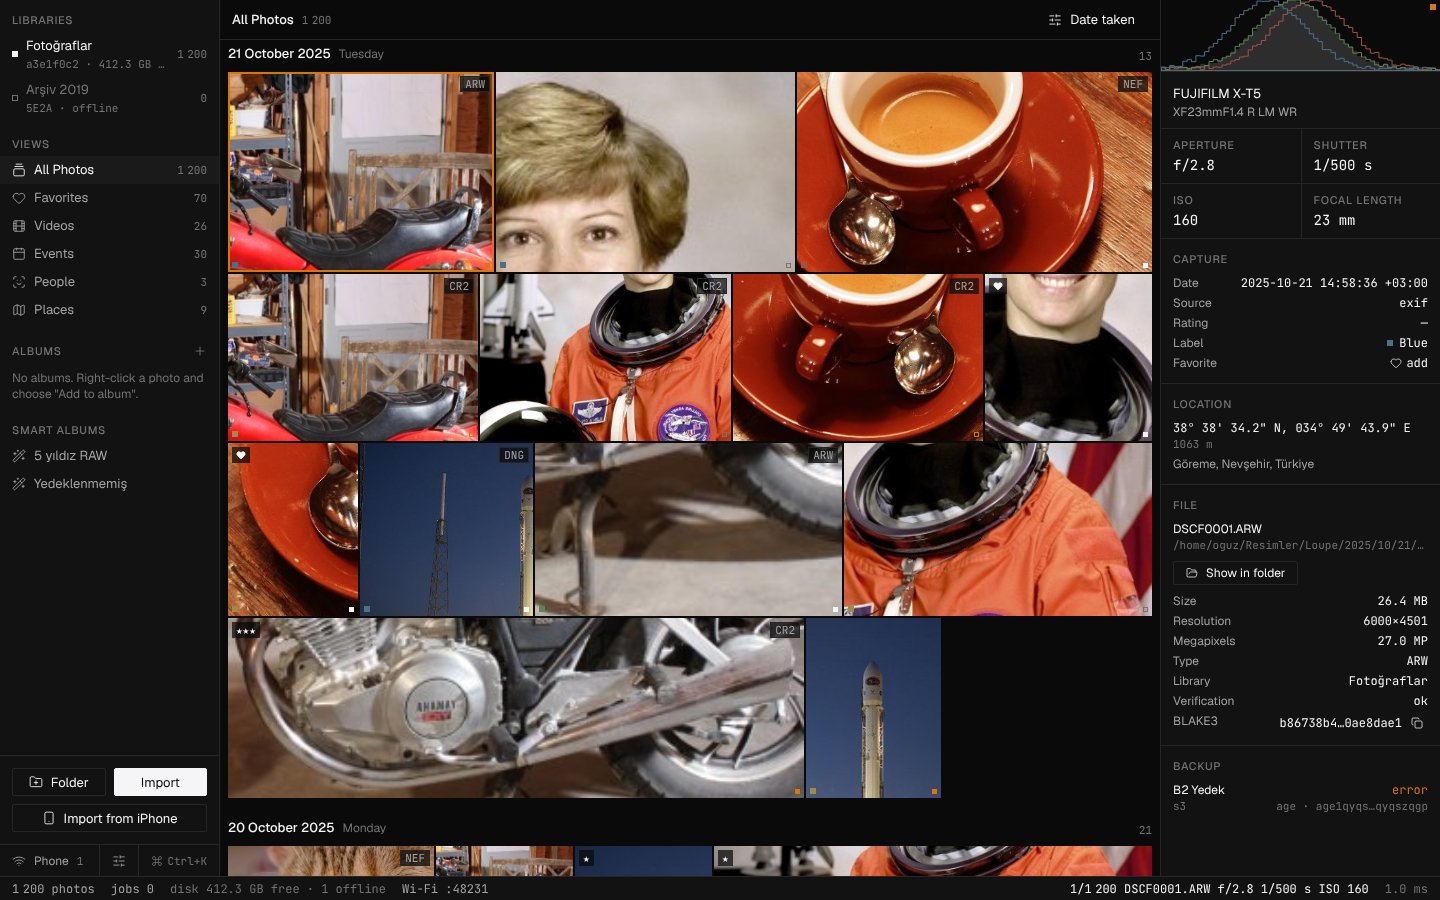Click the heart badge on red saucer photo
Screen dimensions: 1440x900
tap(240, 455)
